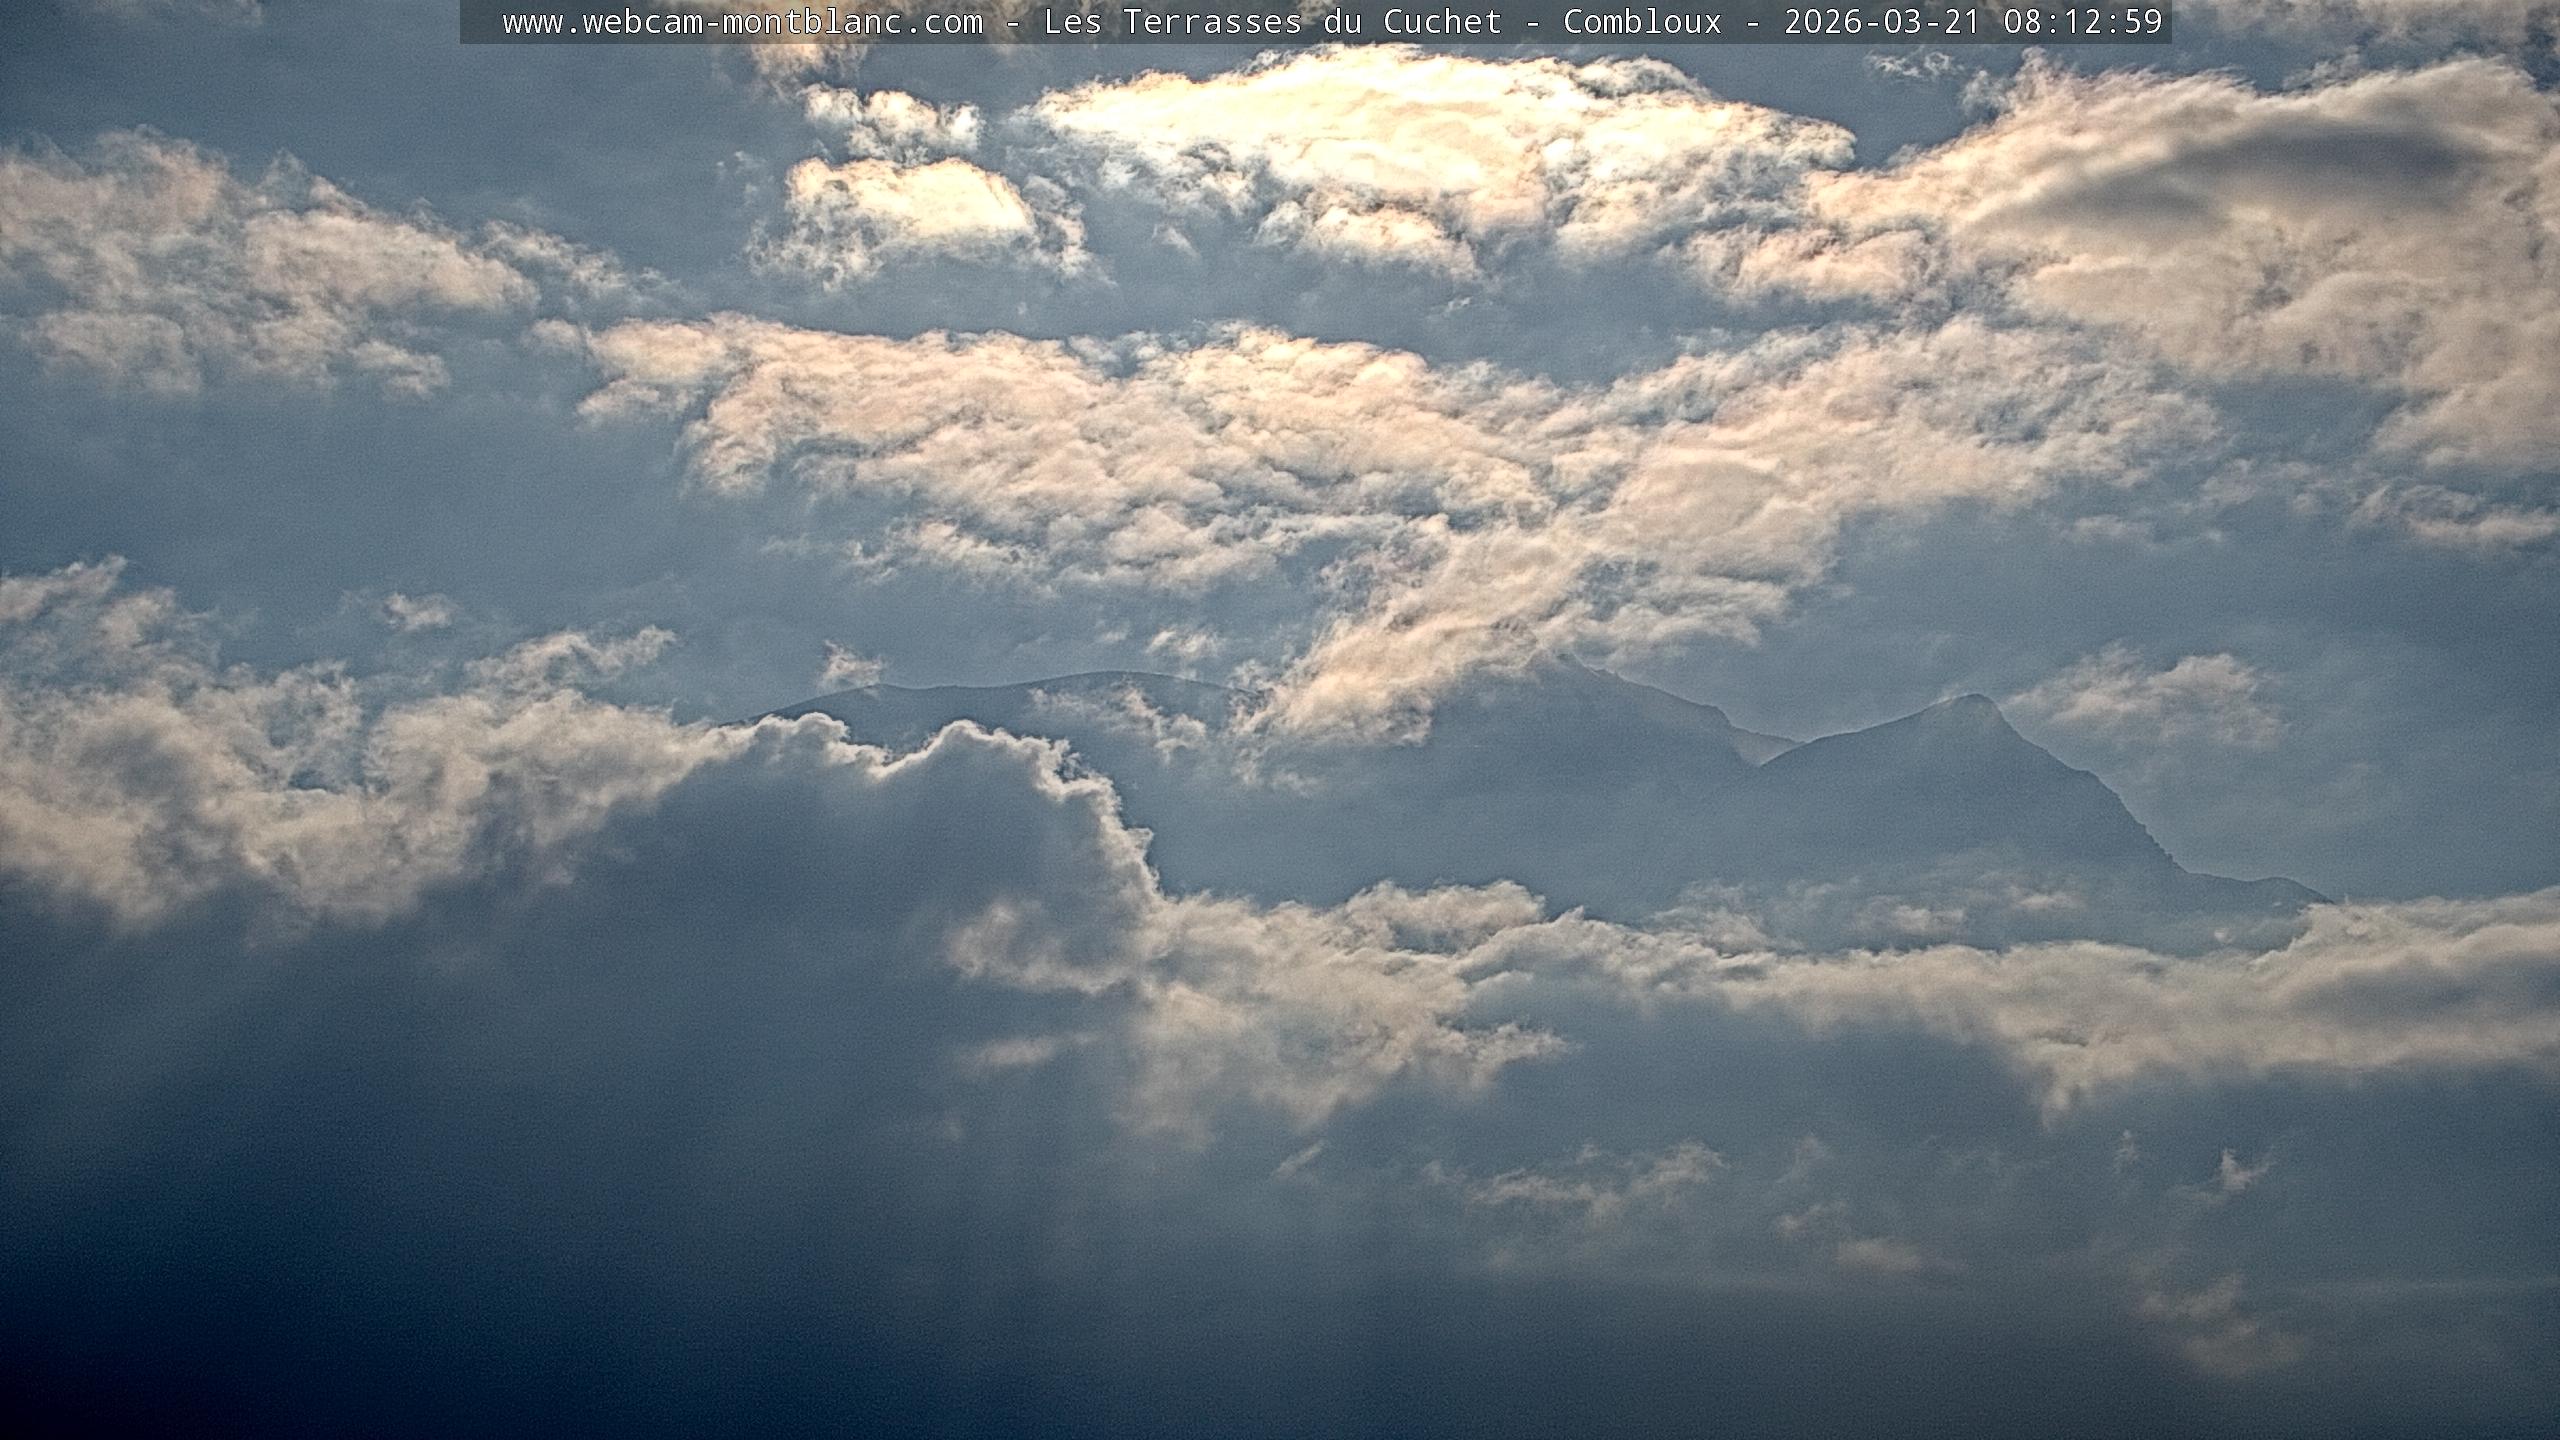
Task: Click the 'Combloux' location label
Action: tap(1642, 22)
